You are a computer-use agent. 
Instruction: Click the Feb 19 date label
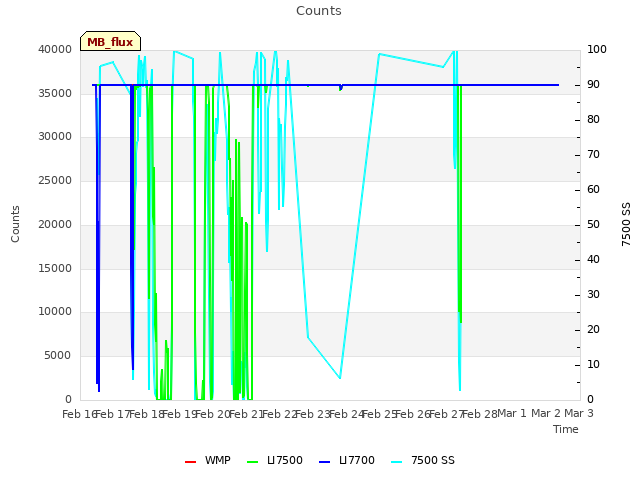click(x=180, y=414)
